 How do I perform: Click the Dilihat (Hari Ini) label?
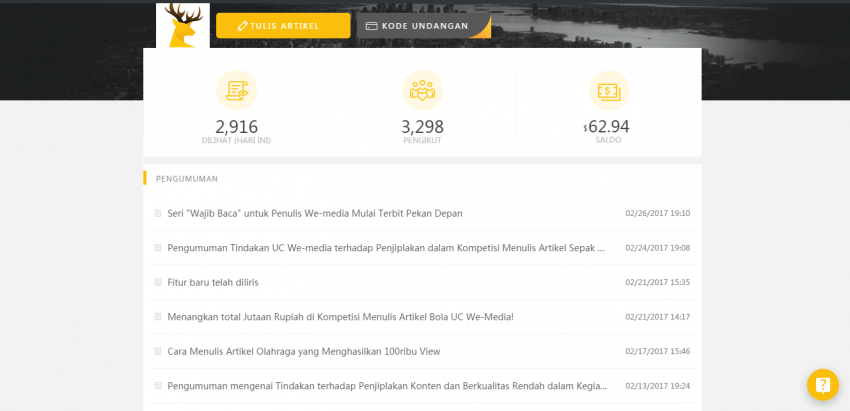(x=236, y=140)
